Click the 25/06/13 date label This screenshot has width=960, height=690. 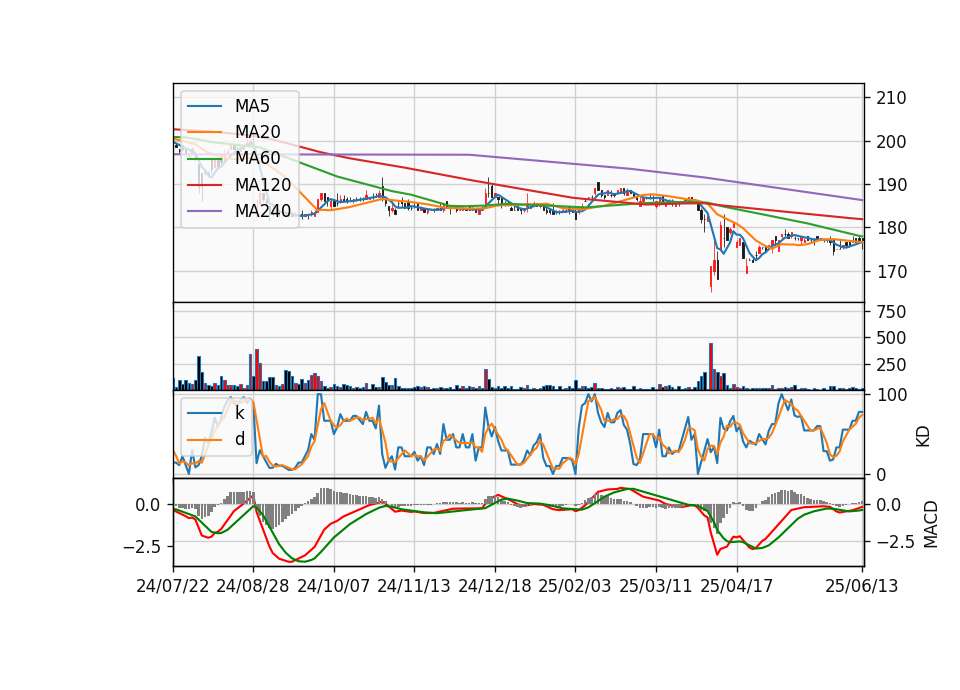tap(861, 586)
